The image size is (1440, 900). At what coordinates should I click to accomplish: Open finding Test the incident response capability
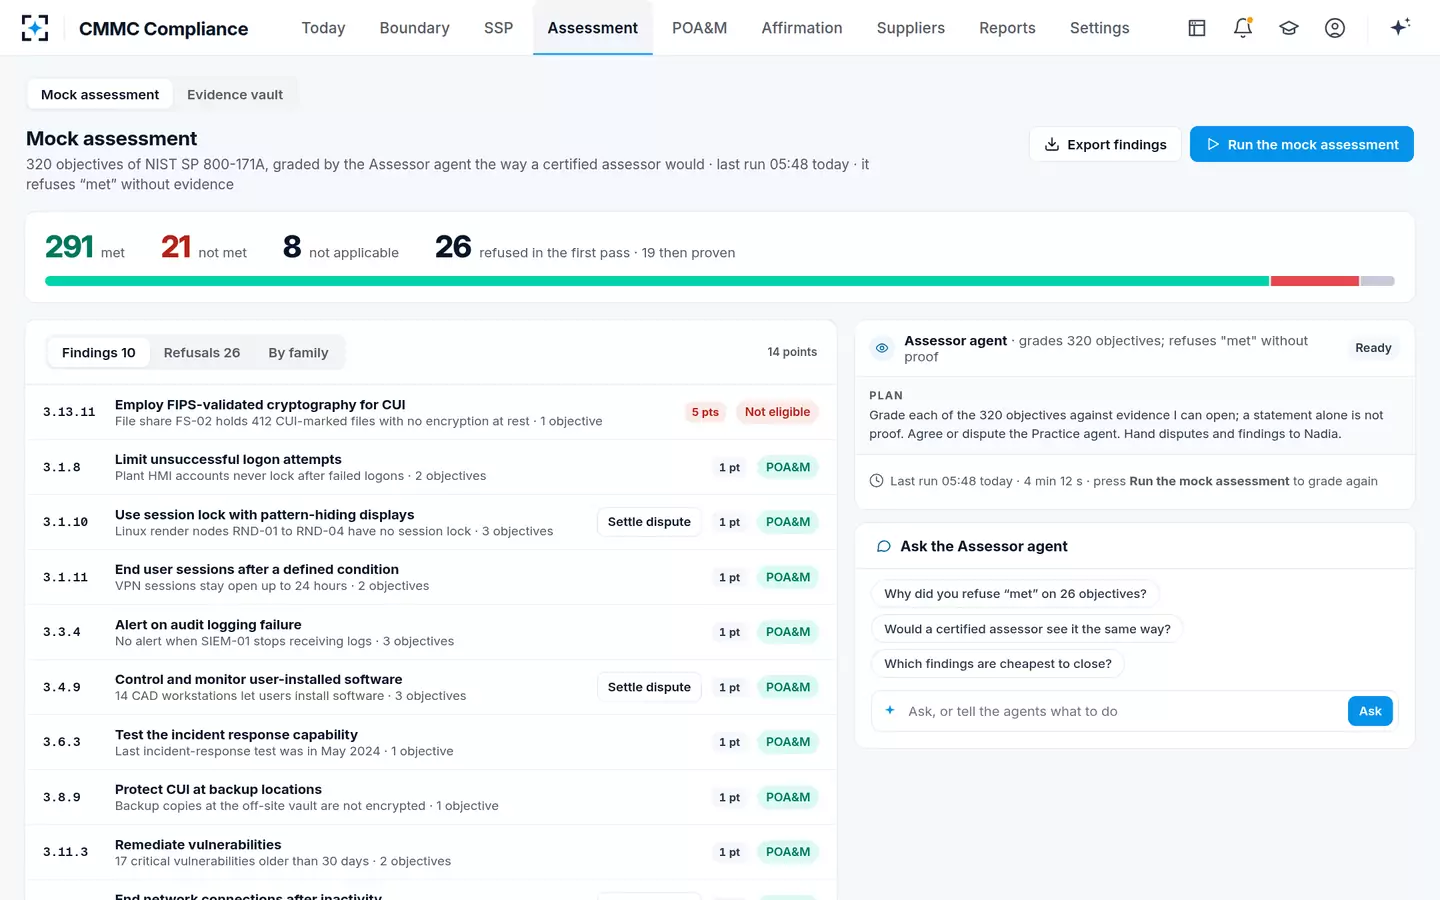tap(431, 742)
